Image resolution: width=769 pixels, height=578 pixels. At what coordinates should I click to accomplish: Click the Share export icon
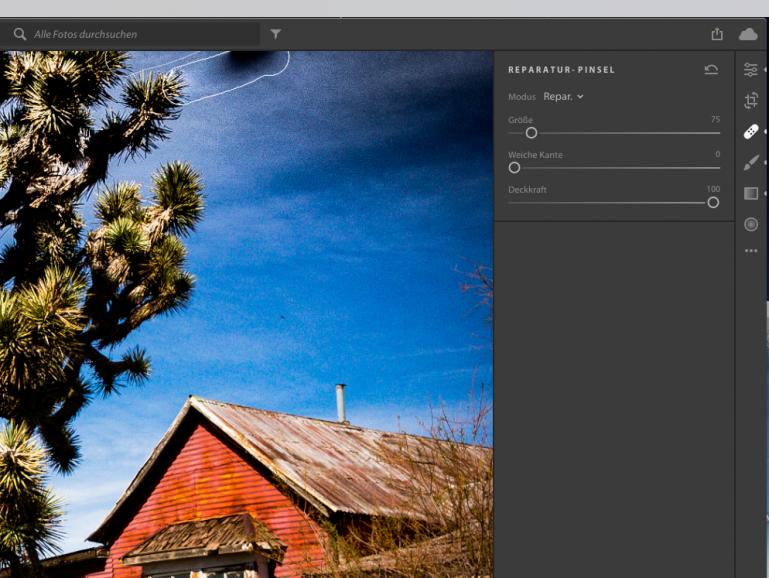click(x=717, y=34)
